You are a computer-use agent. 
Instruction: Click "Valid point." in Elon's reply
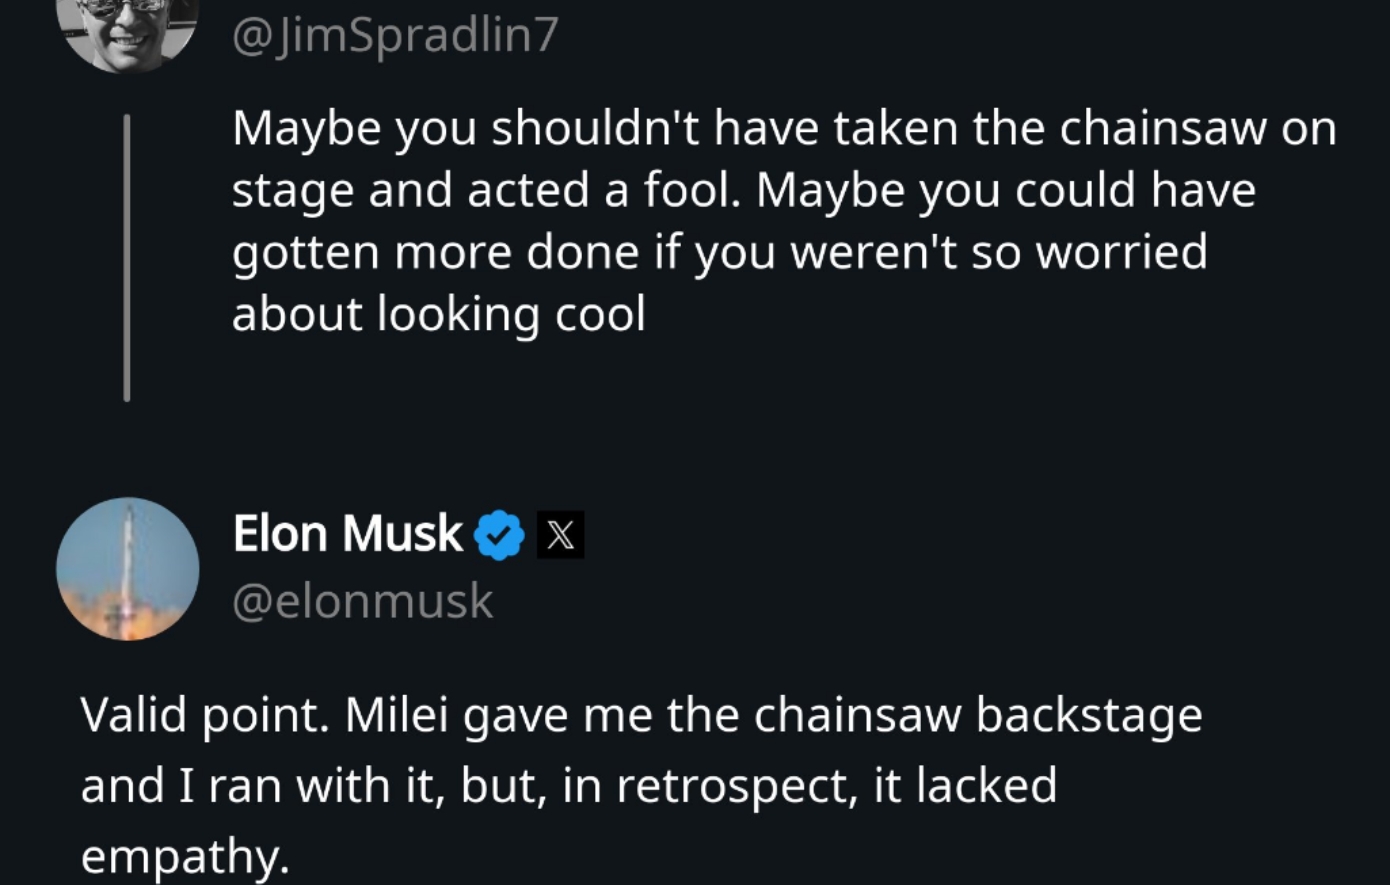(x=205, y=715)
